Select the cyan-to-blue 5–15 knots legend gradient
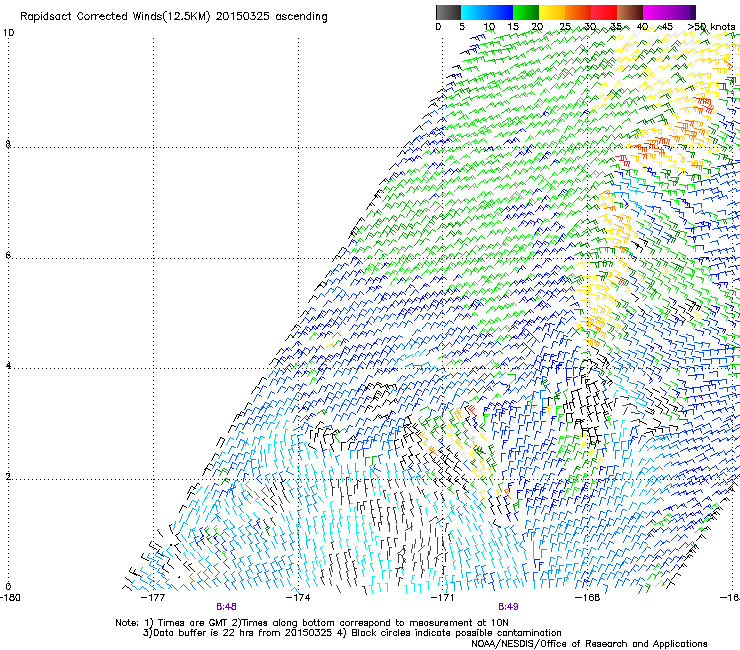The image size is (740, 650). (487, 12)
